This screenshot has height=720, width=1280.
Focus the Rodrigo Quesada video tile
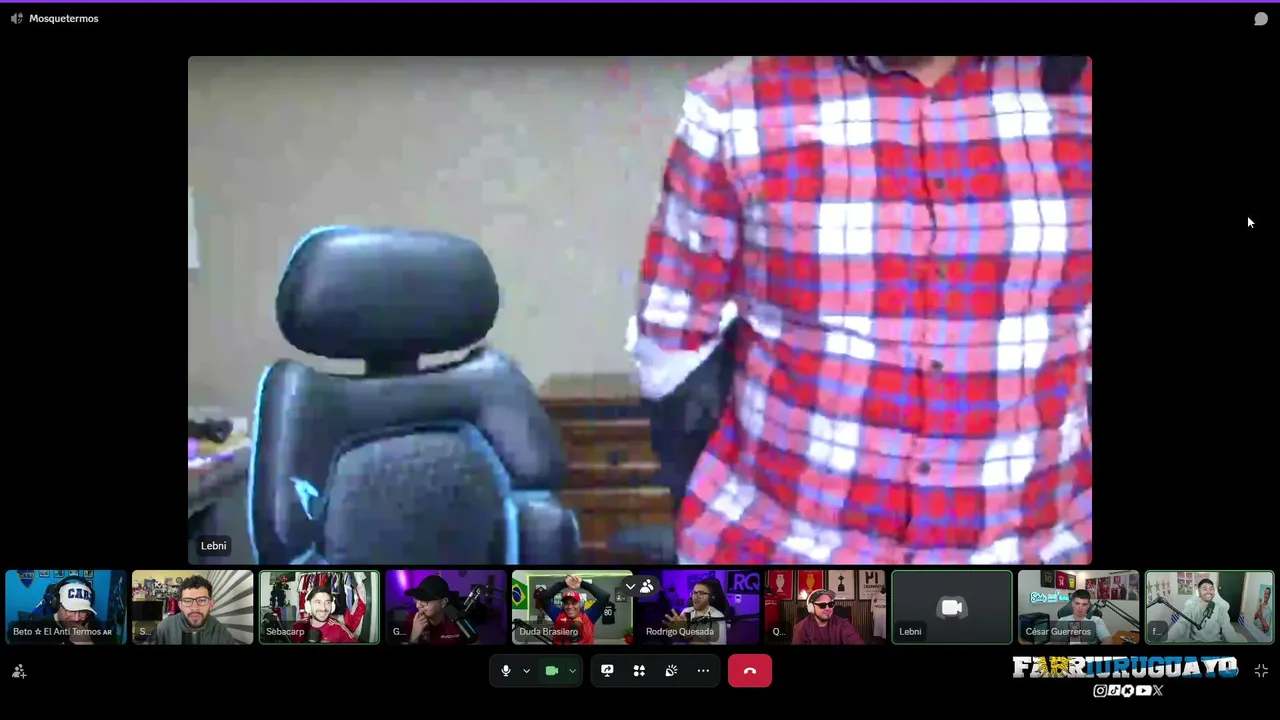699,607
